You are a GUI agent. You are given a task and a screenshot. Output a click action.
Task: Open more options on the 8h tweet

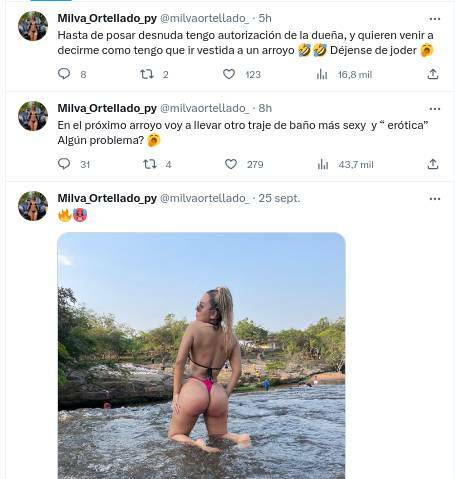click(x=435, y=109)
